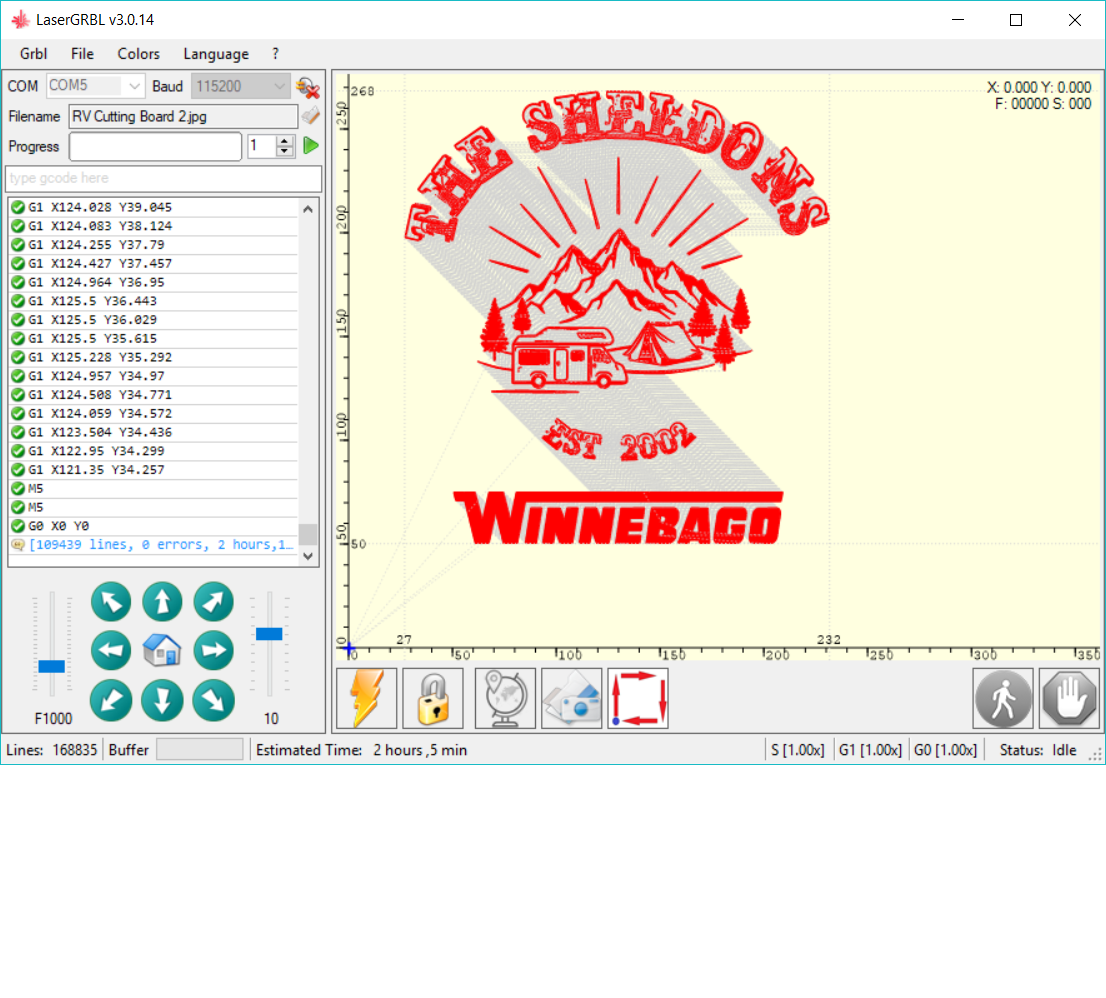Click the F1000 jog speed slider handle

coord(51,667)
